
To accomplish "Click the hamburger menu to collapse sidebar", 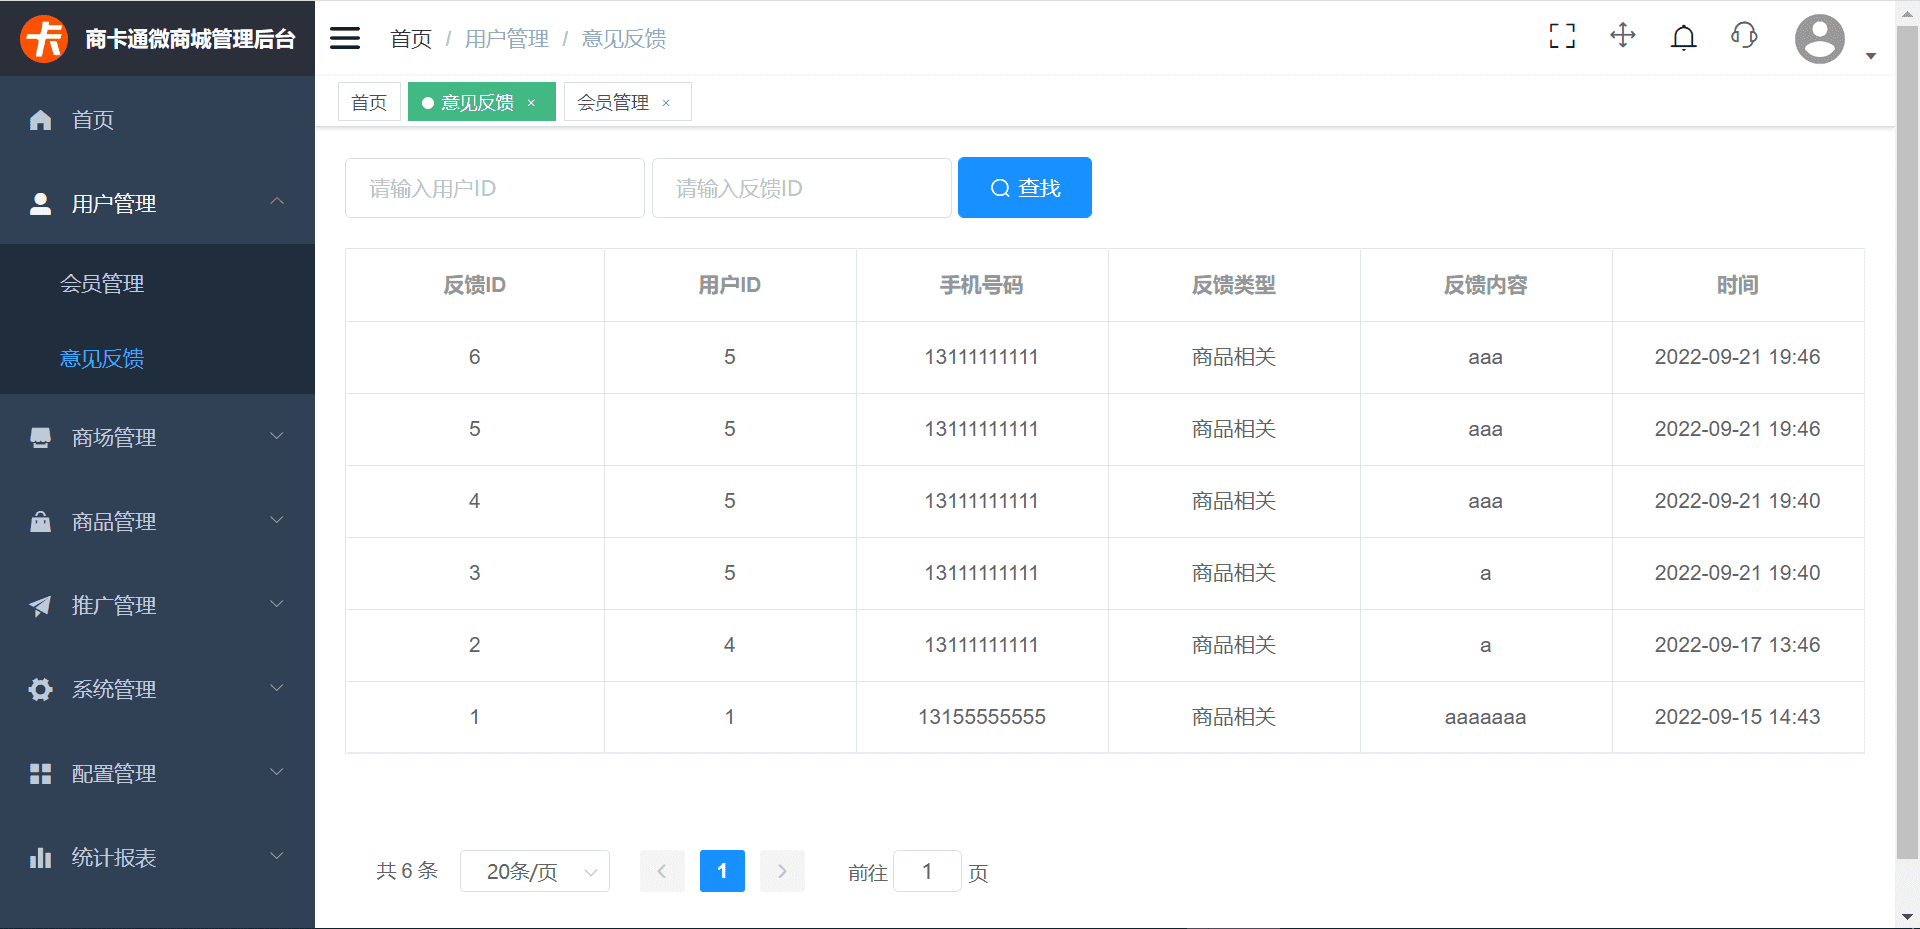I will click(344, 37).
